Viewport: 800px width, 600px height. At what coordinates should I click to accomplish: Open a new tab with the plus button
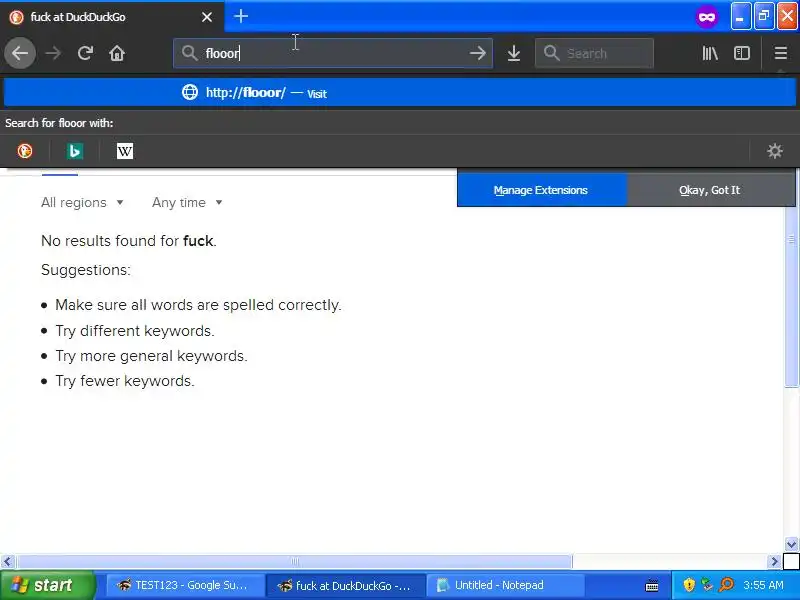[241, 16]
